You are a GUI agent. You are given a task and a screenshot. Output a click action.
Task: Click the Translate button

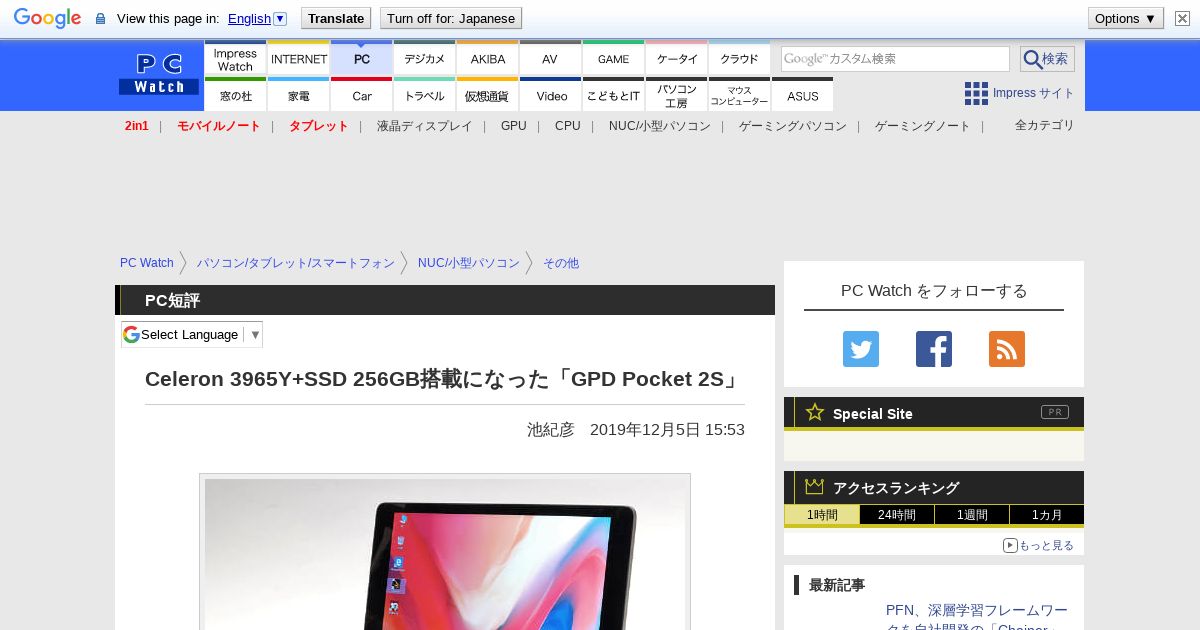point(336,18)
